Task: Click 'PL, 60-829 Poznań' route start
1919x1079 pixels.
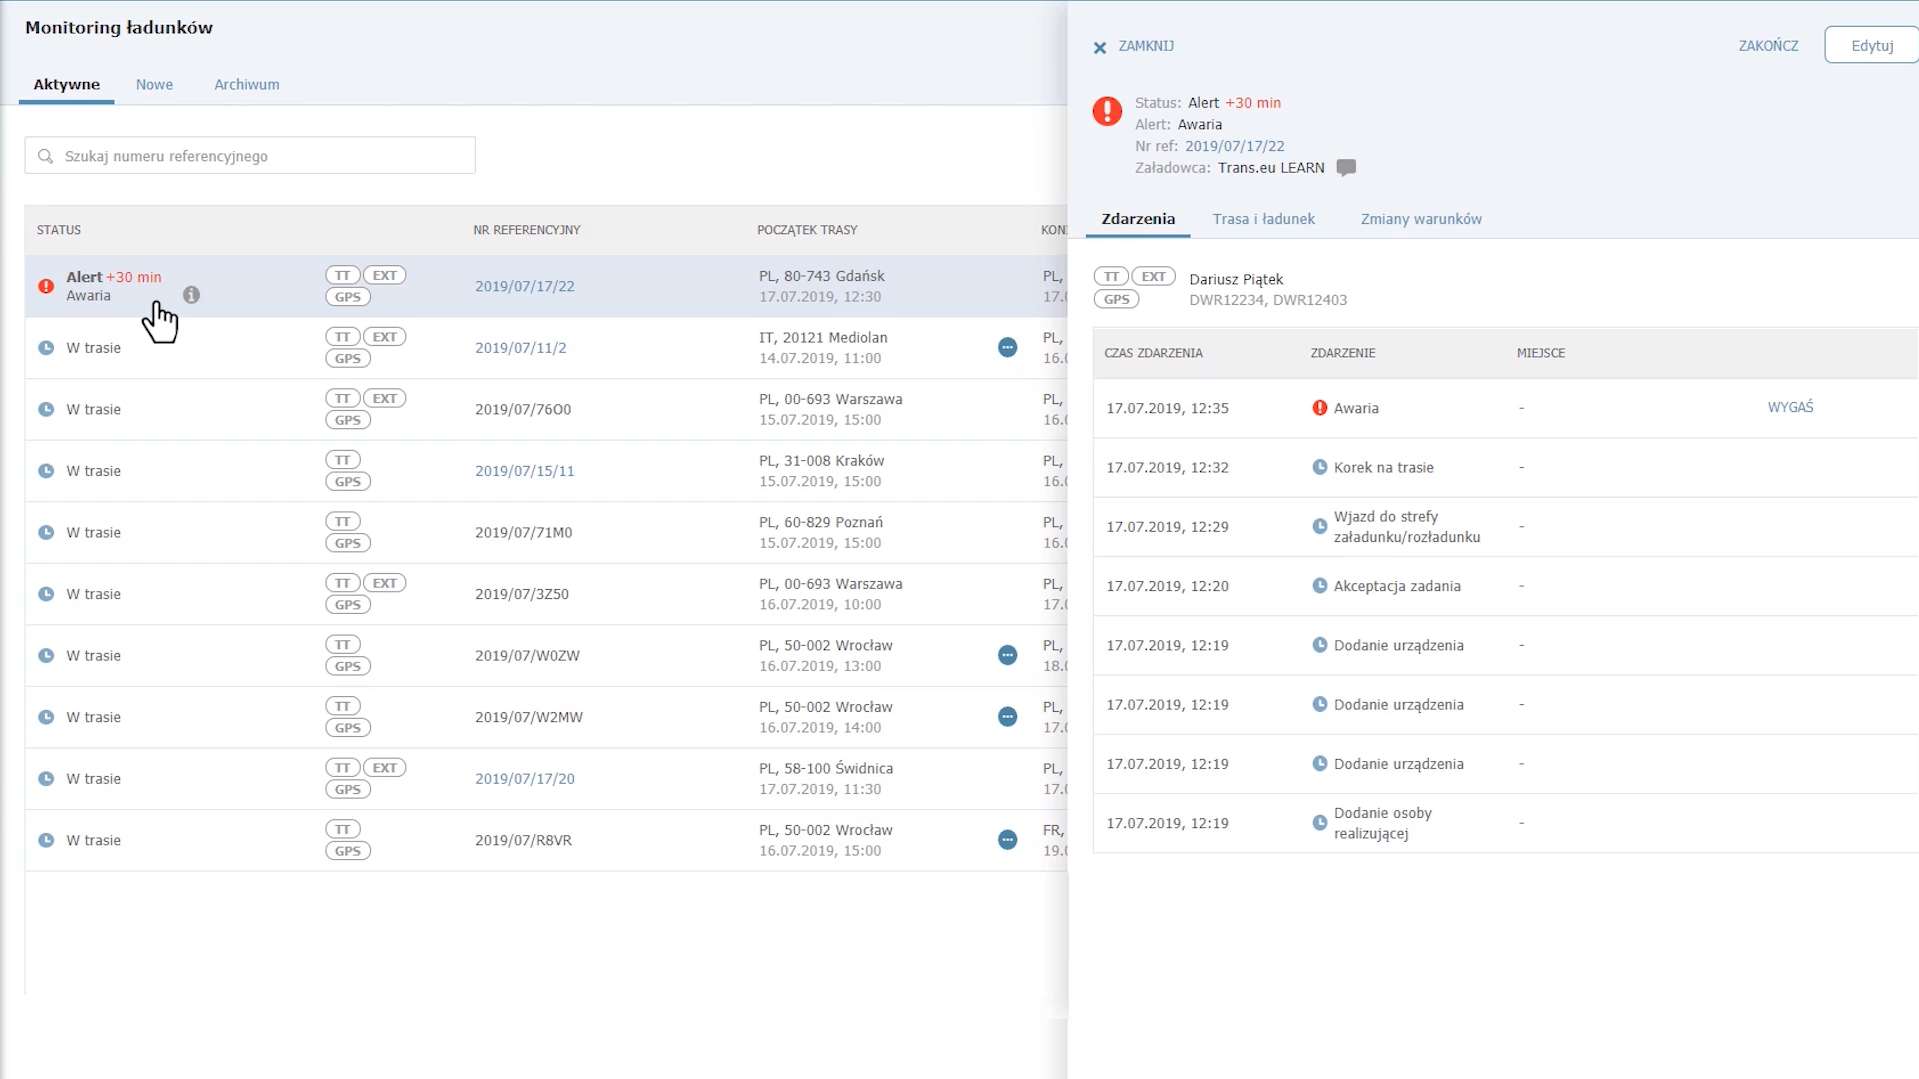Action: tap(821, 522)
